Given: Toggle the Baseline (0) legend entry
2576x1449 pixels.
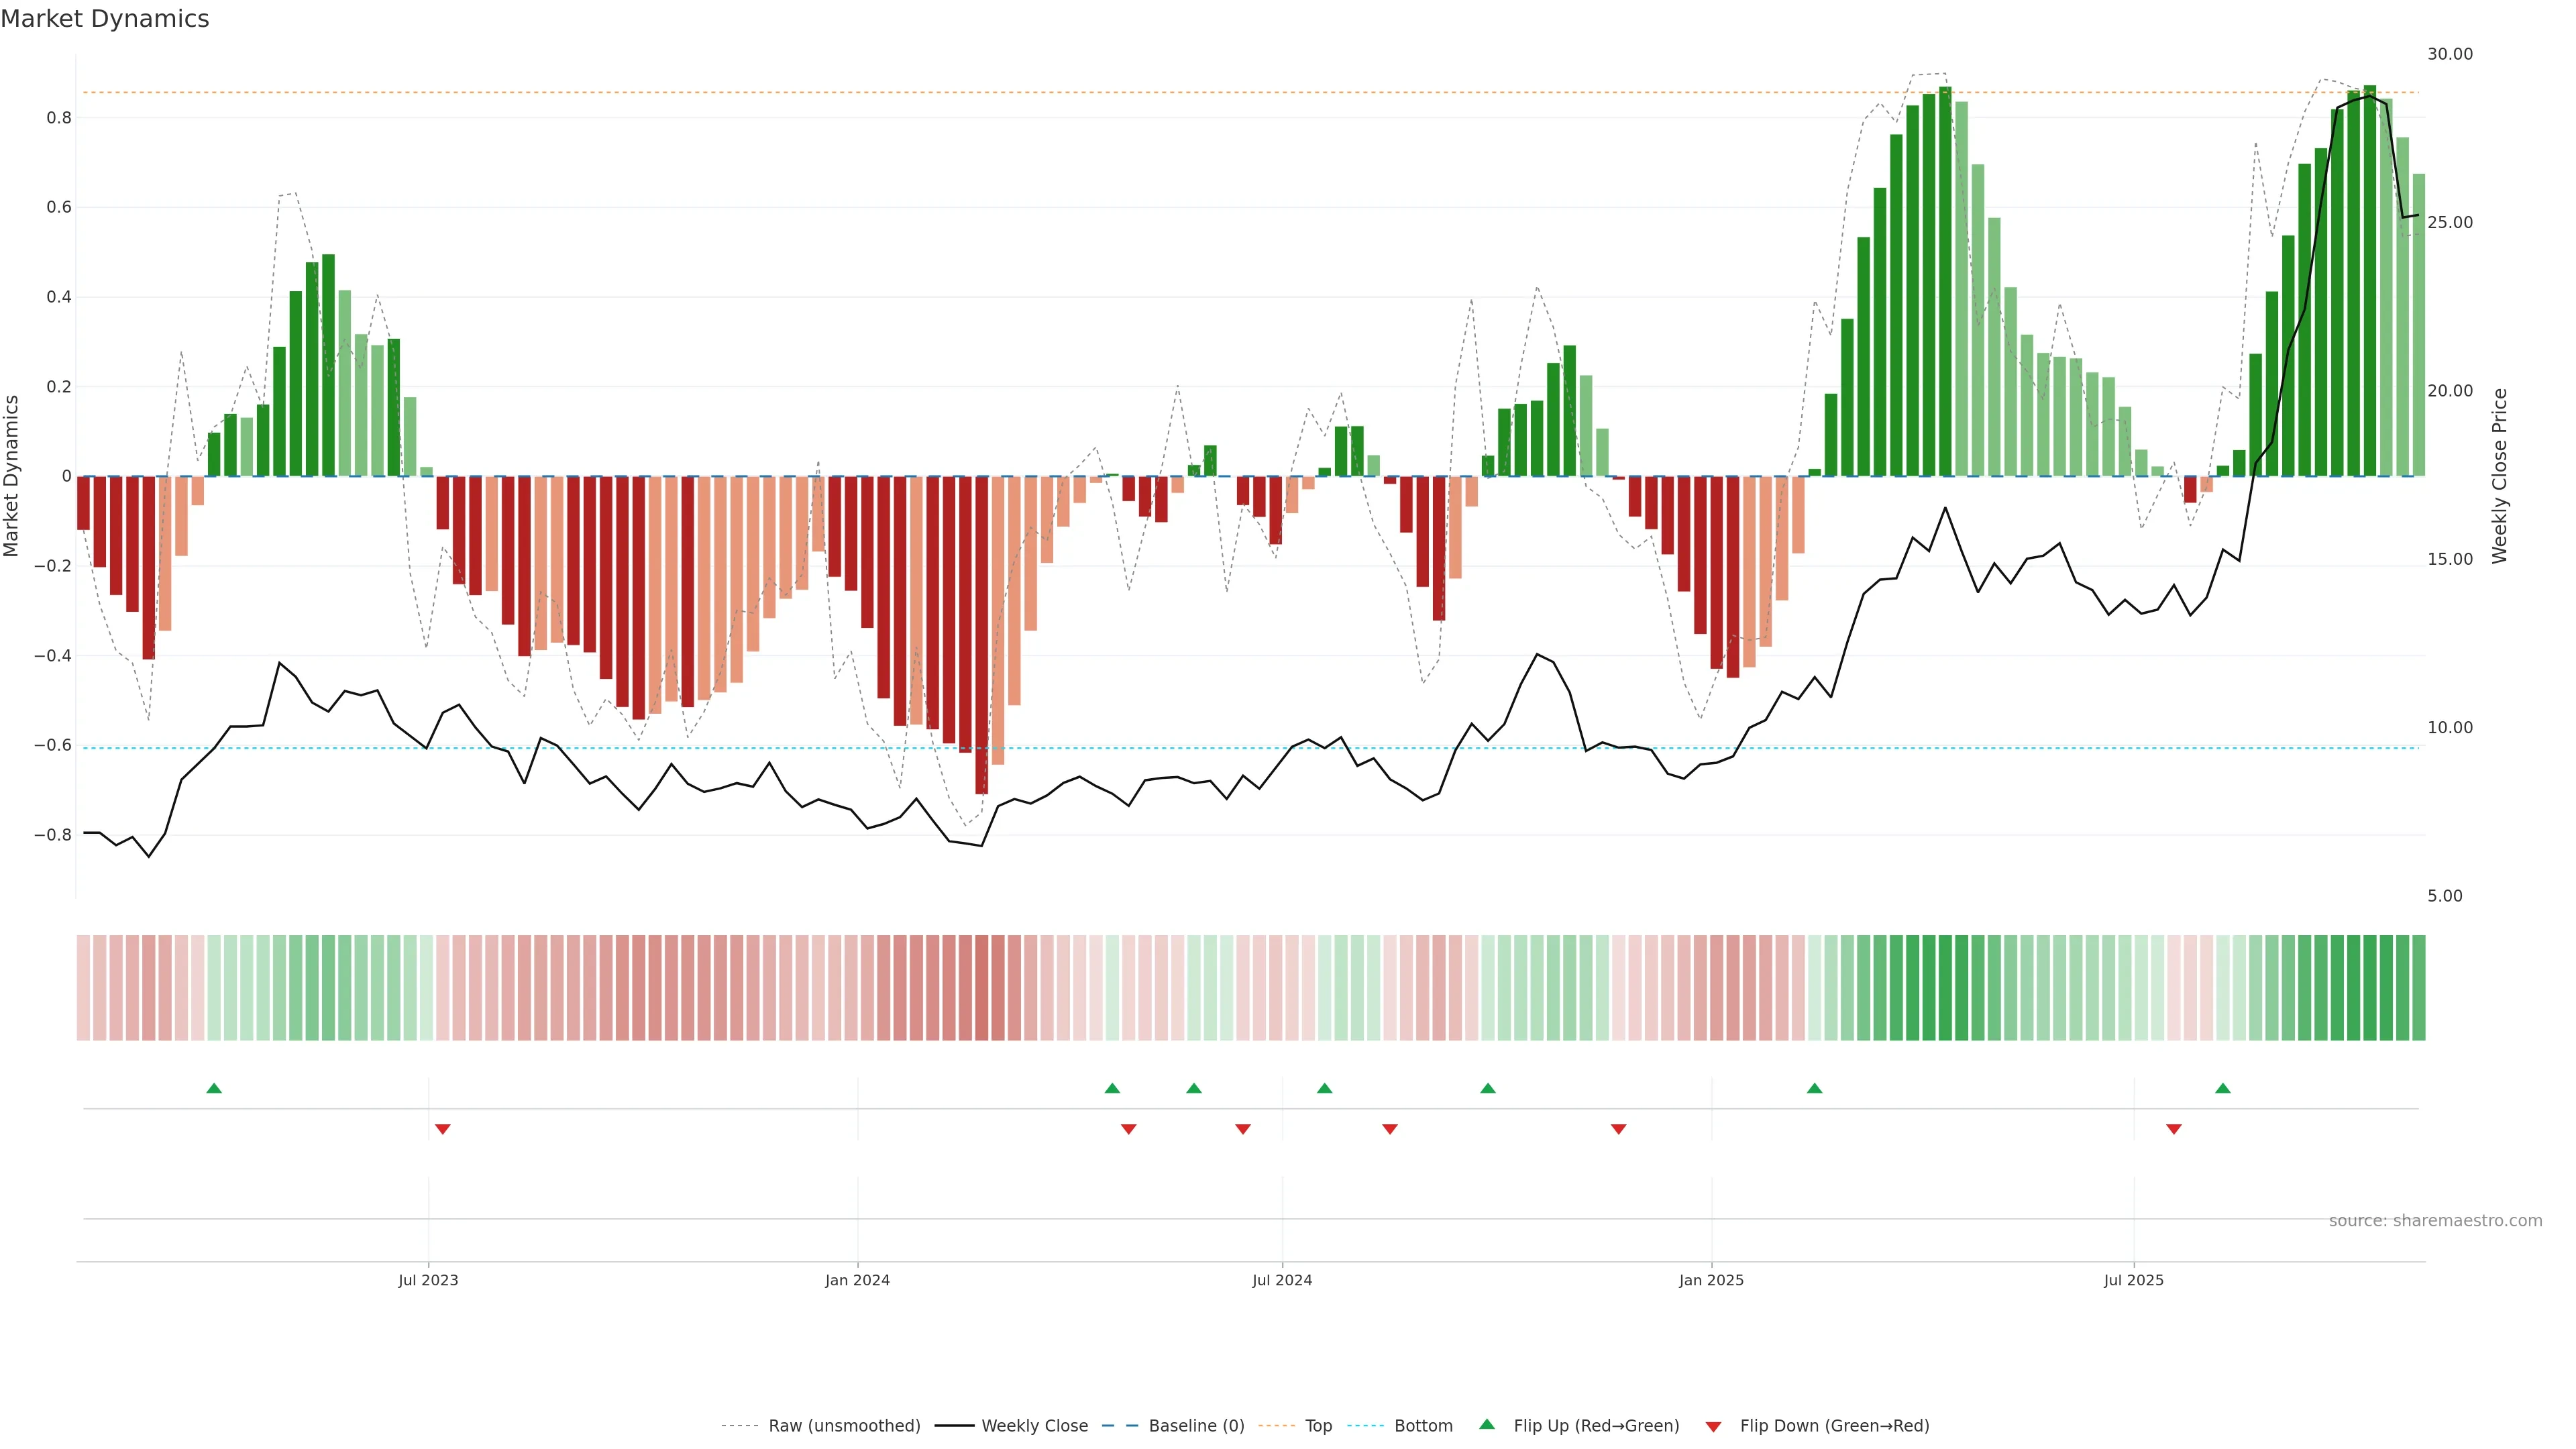Looking at the screenshot, I should (x=1196, y=1426).
